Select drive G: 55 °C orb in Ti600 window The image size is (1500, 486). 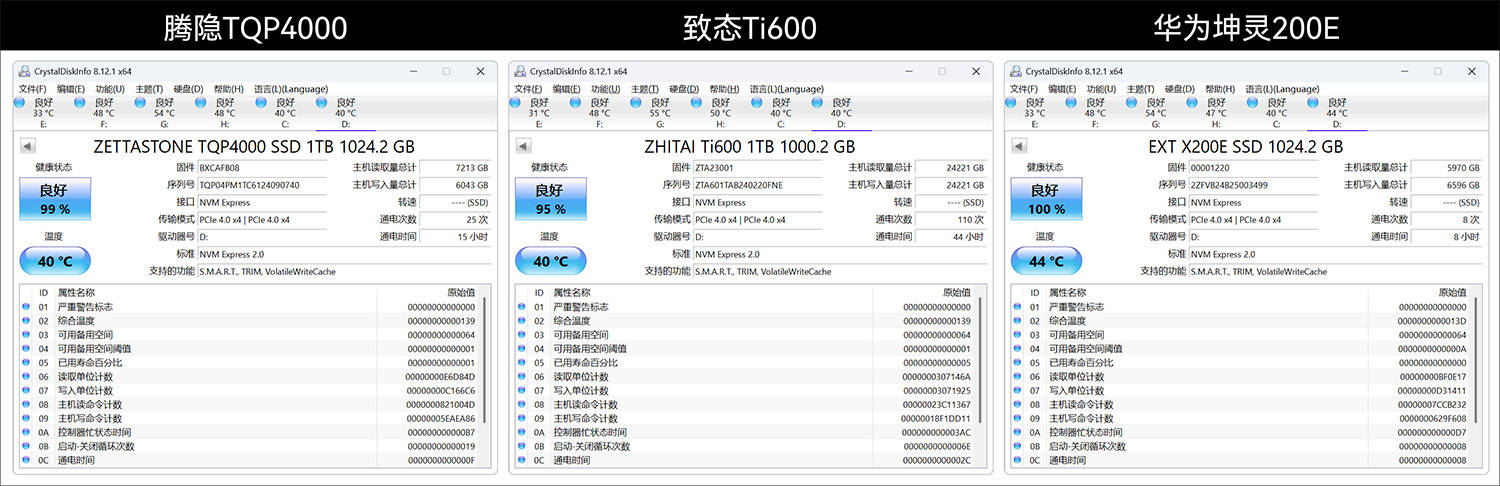(x=636, y=102)
